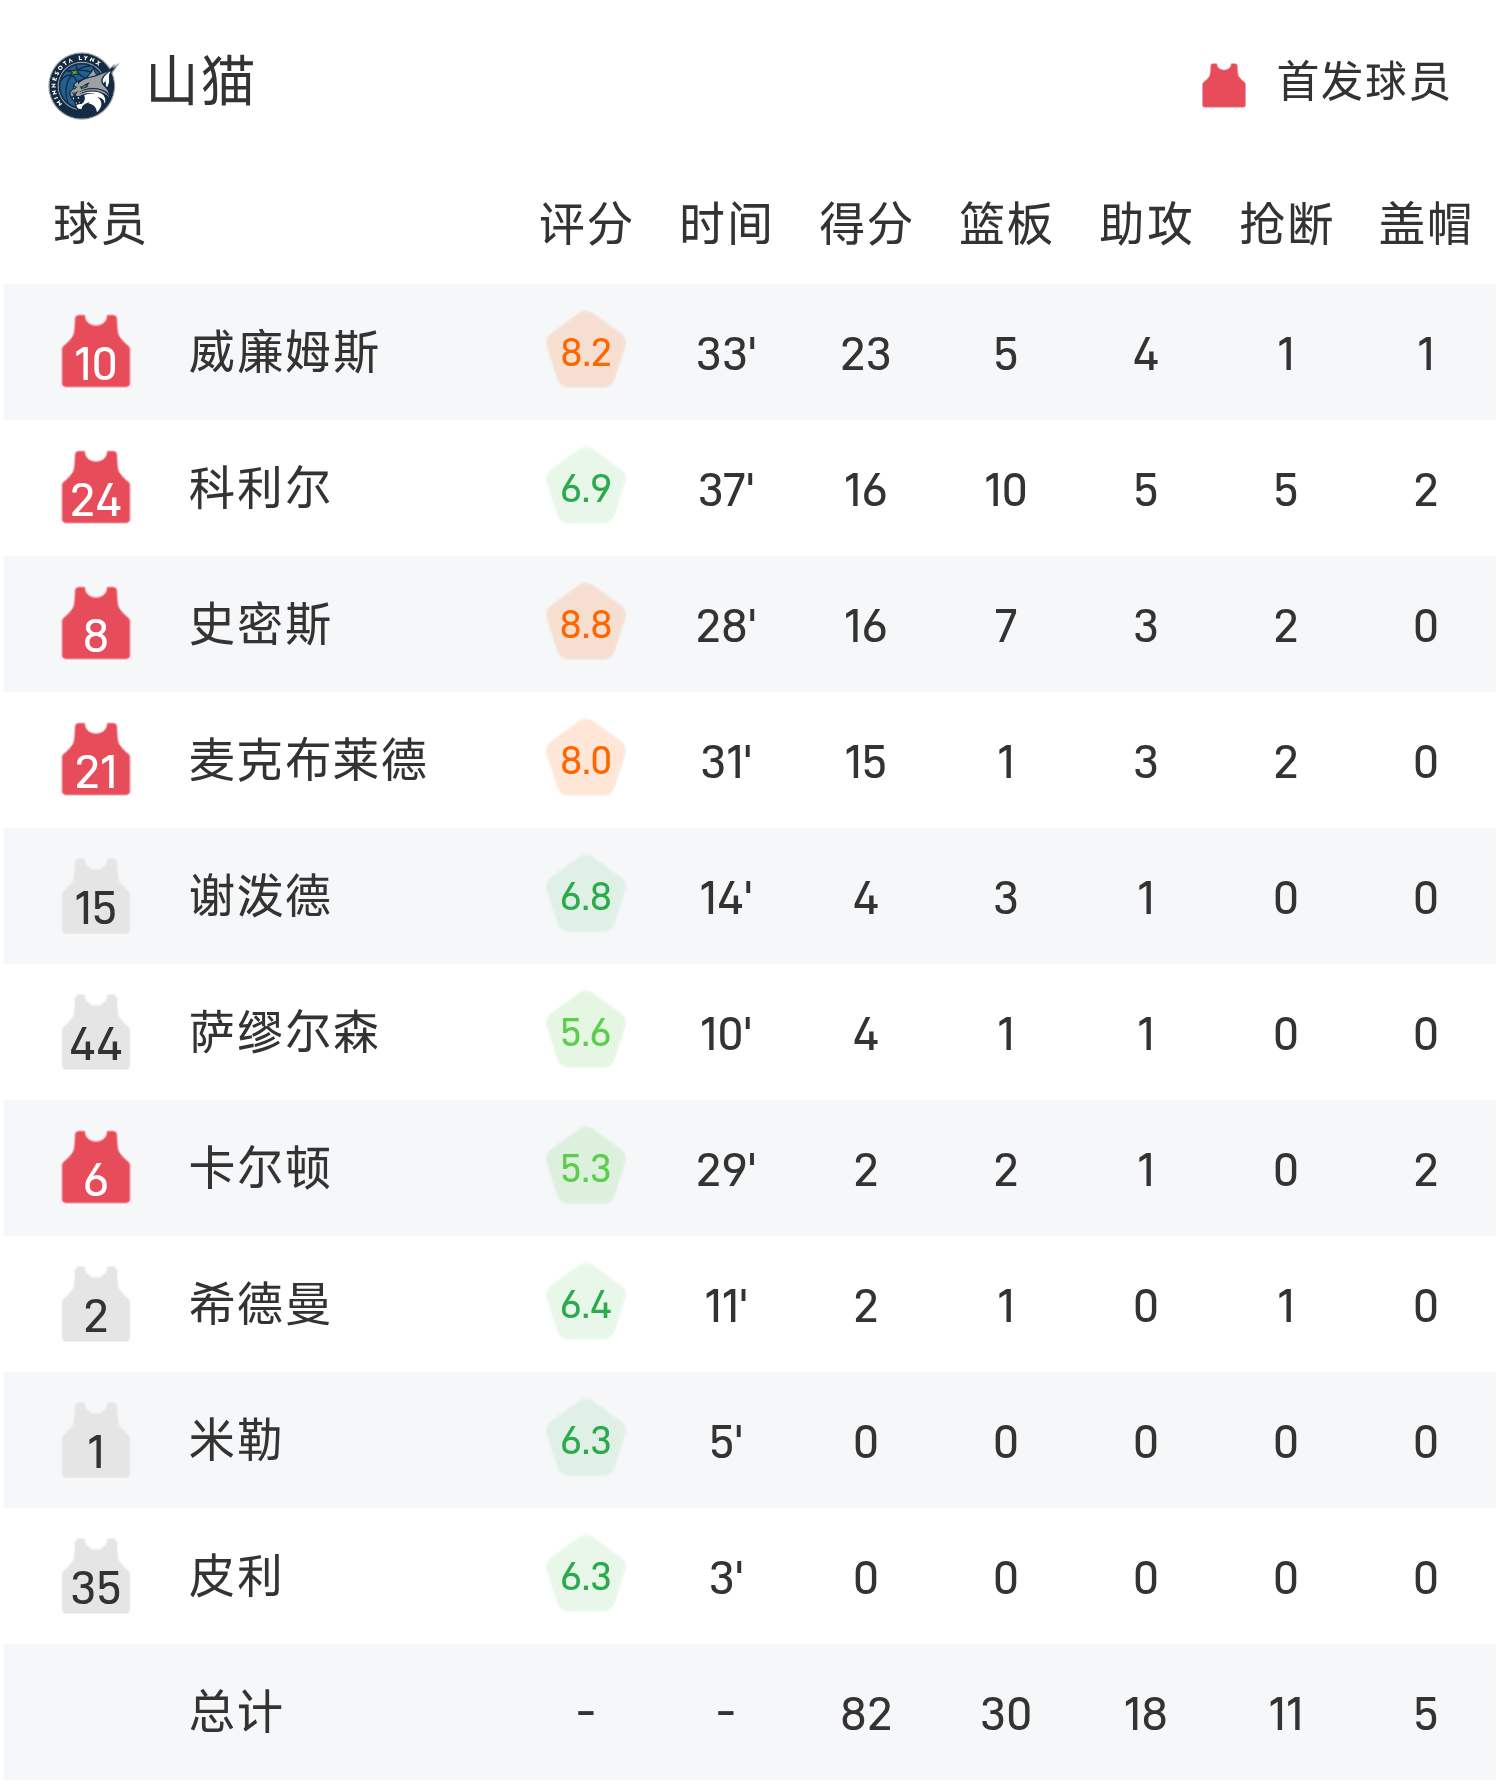Click the 山猫 team name
This screenshot has height=1784, width=1500.
click(201, 82)
